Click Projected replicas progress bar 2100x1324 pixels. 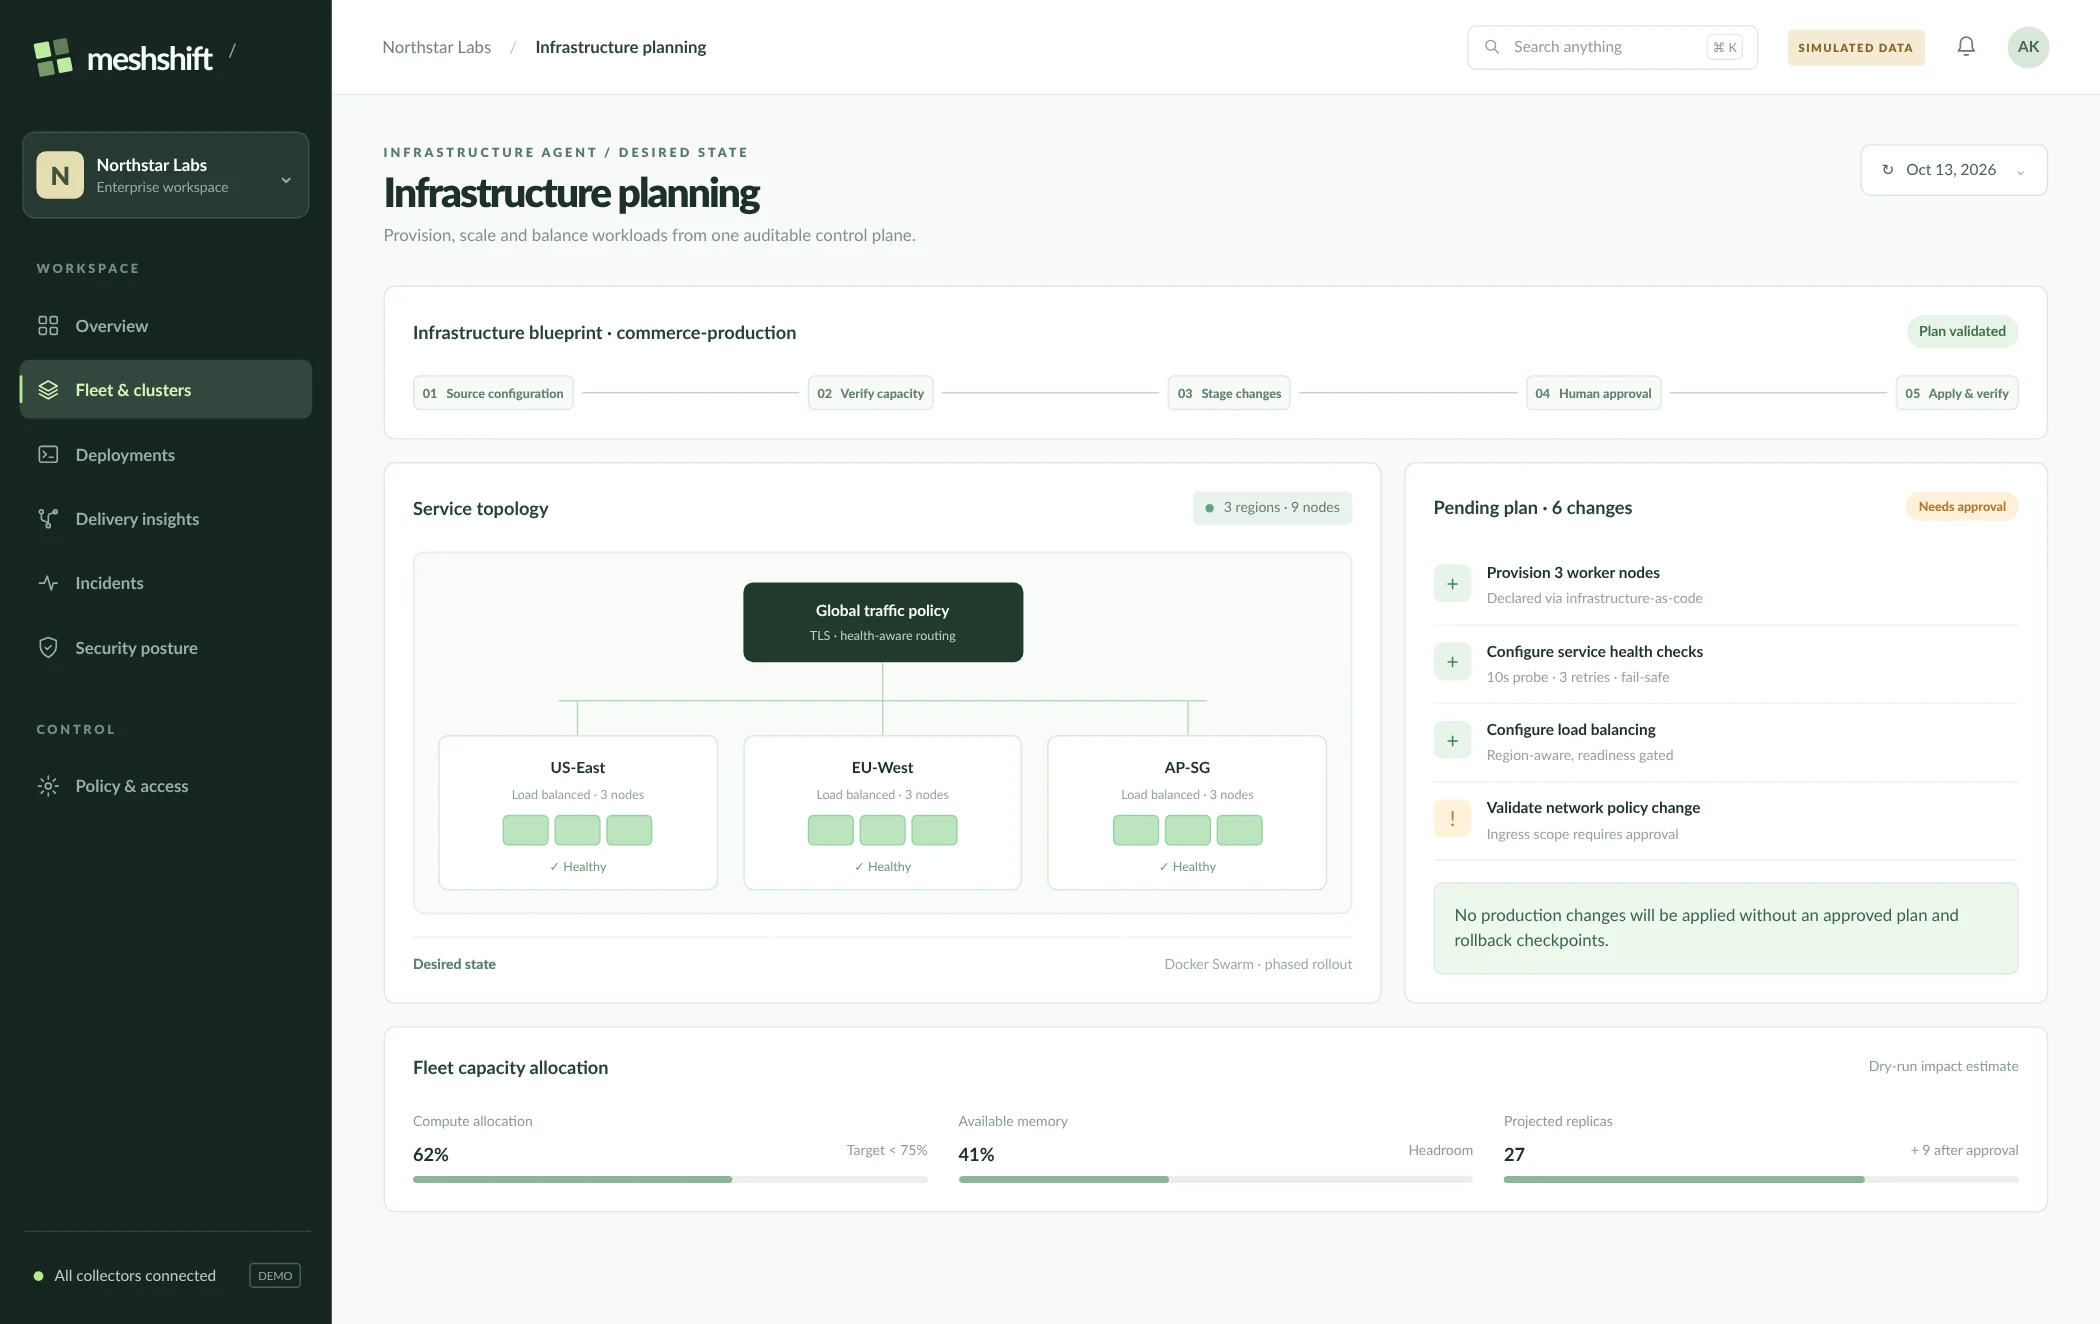coord(1761,1180)
